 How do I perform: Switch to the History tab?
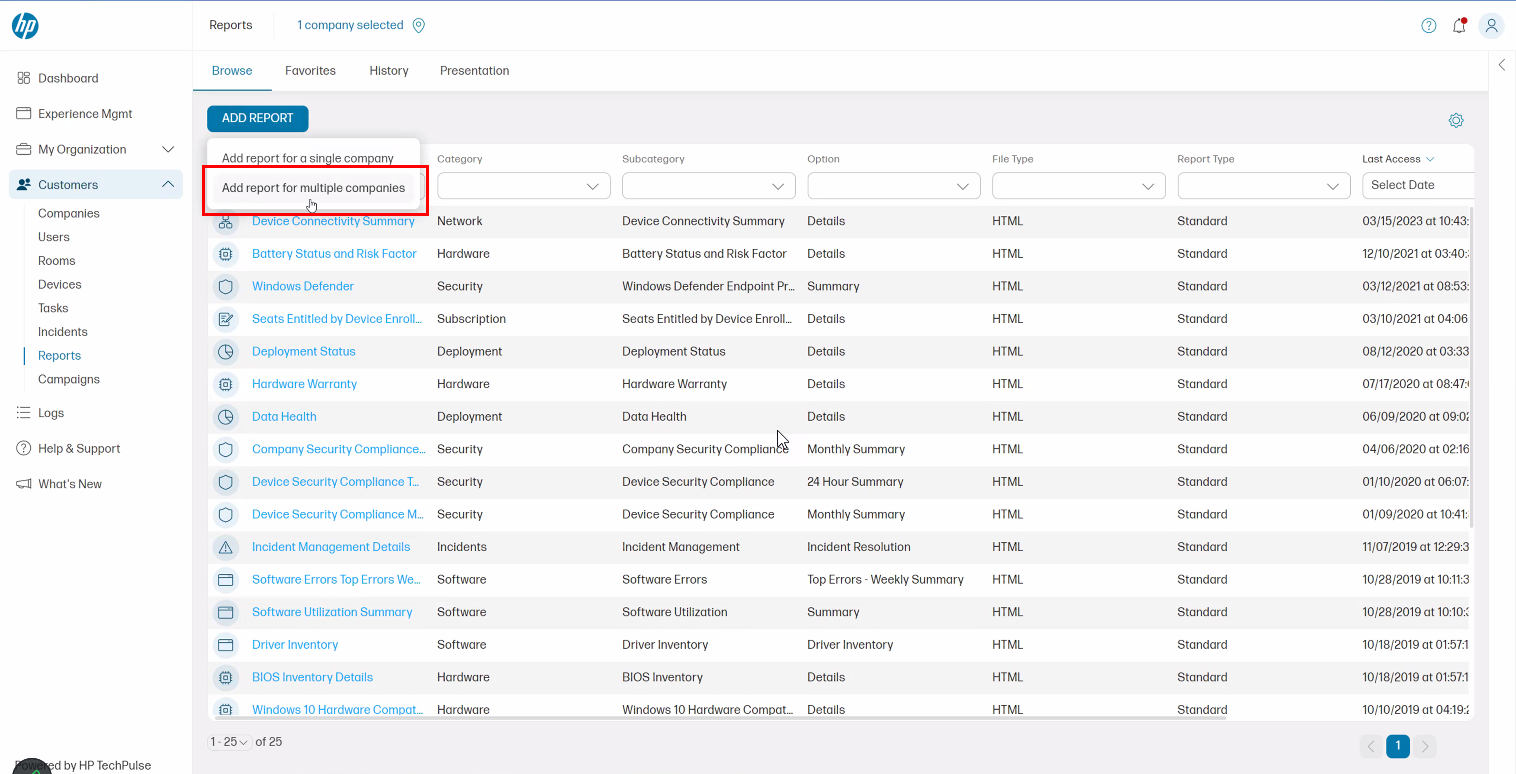click(x=388, y=70)
